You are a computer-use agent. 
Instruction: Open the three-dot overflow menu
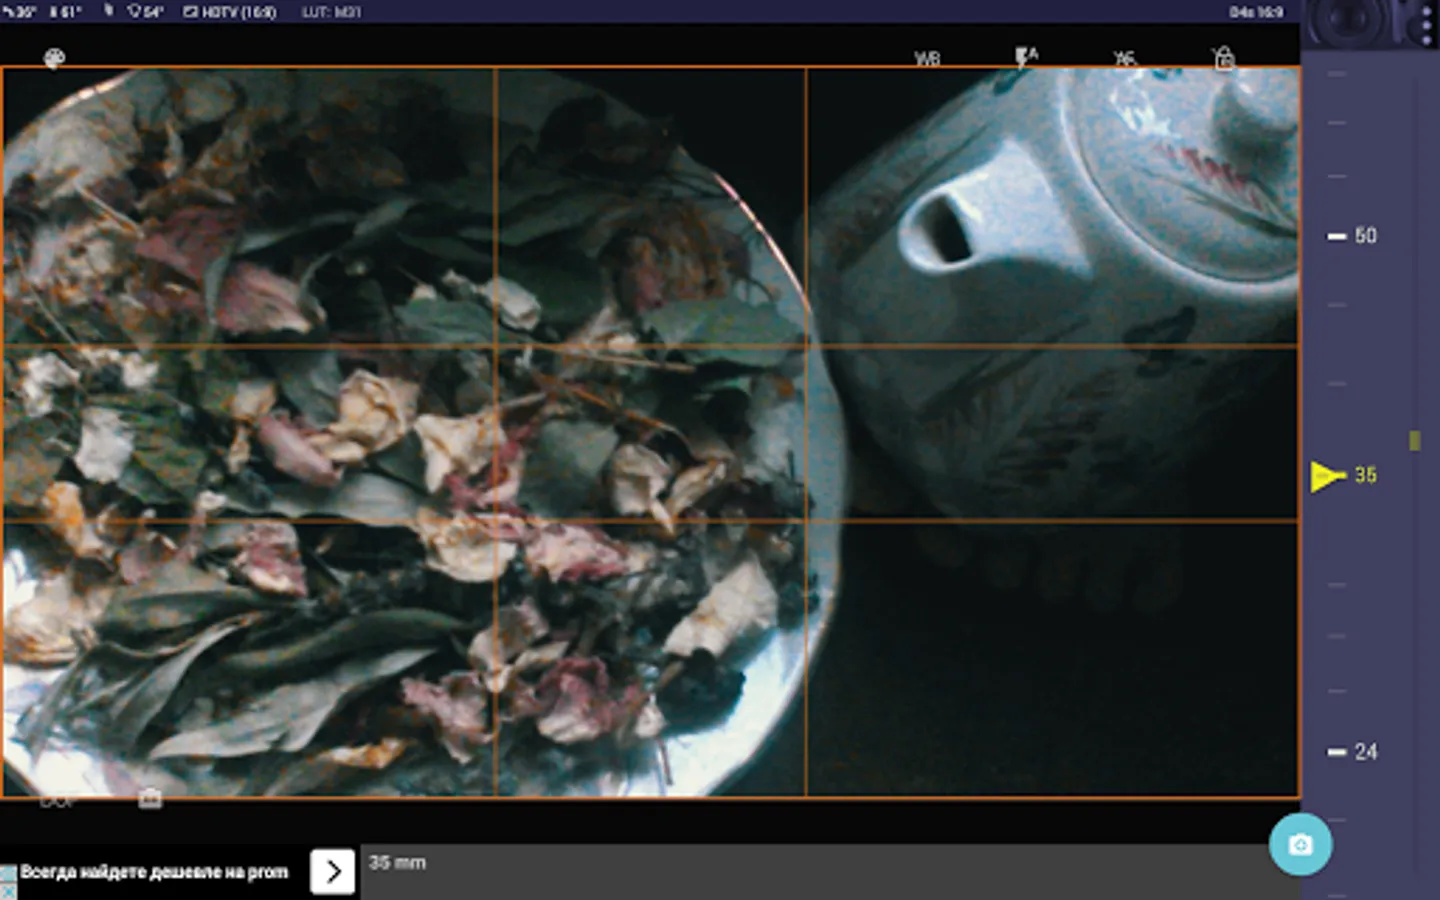tap(1426, 23)
